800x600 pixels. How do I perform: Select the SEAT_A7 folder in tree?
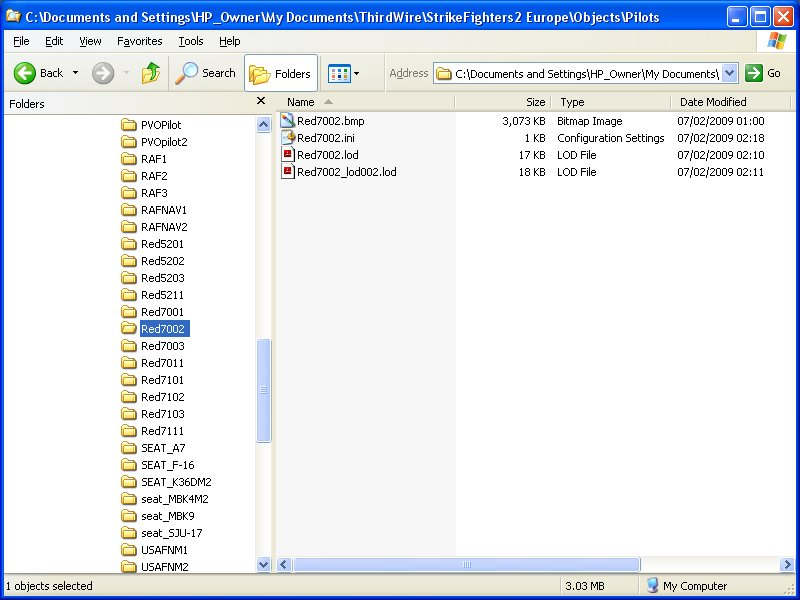(x=163, y=448)
